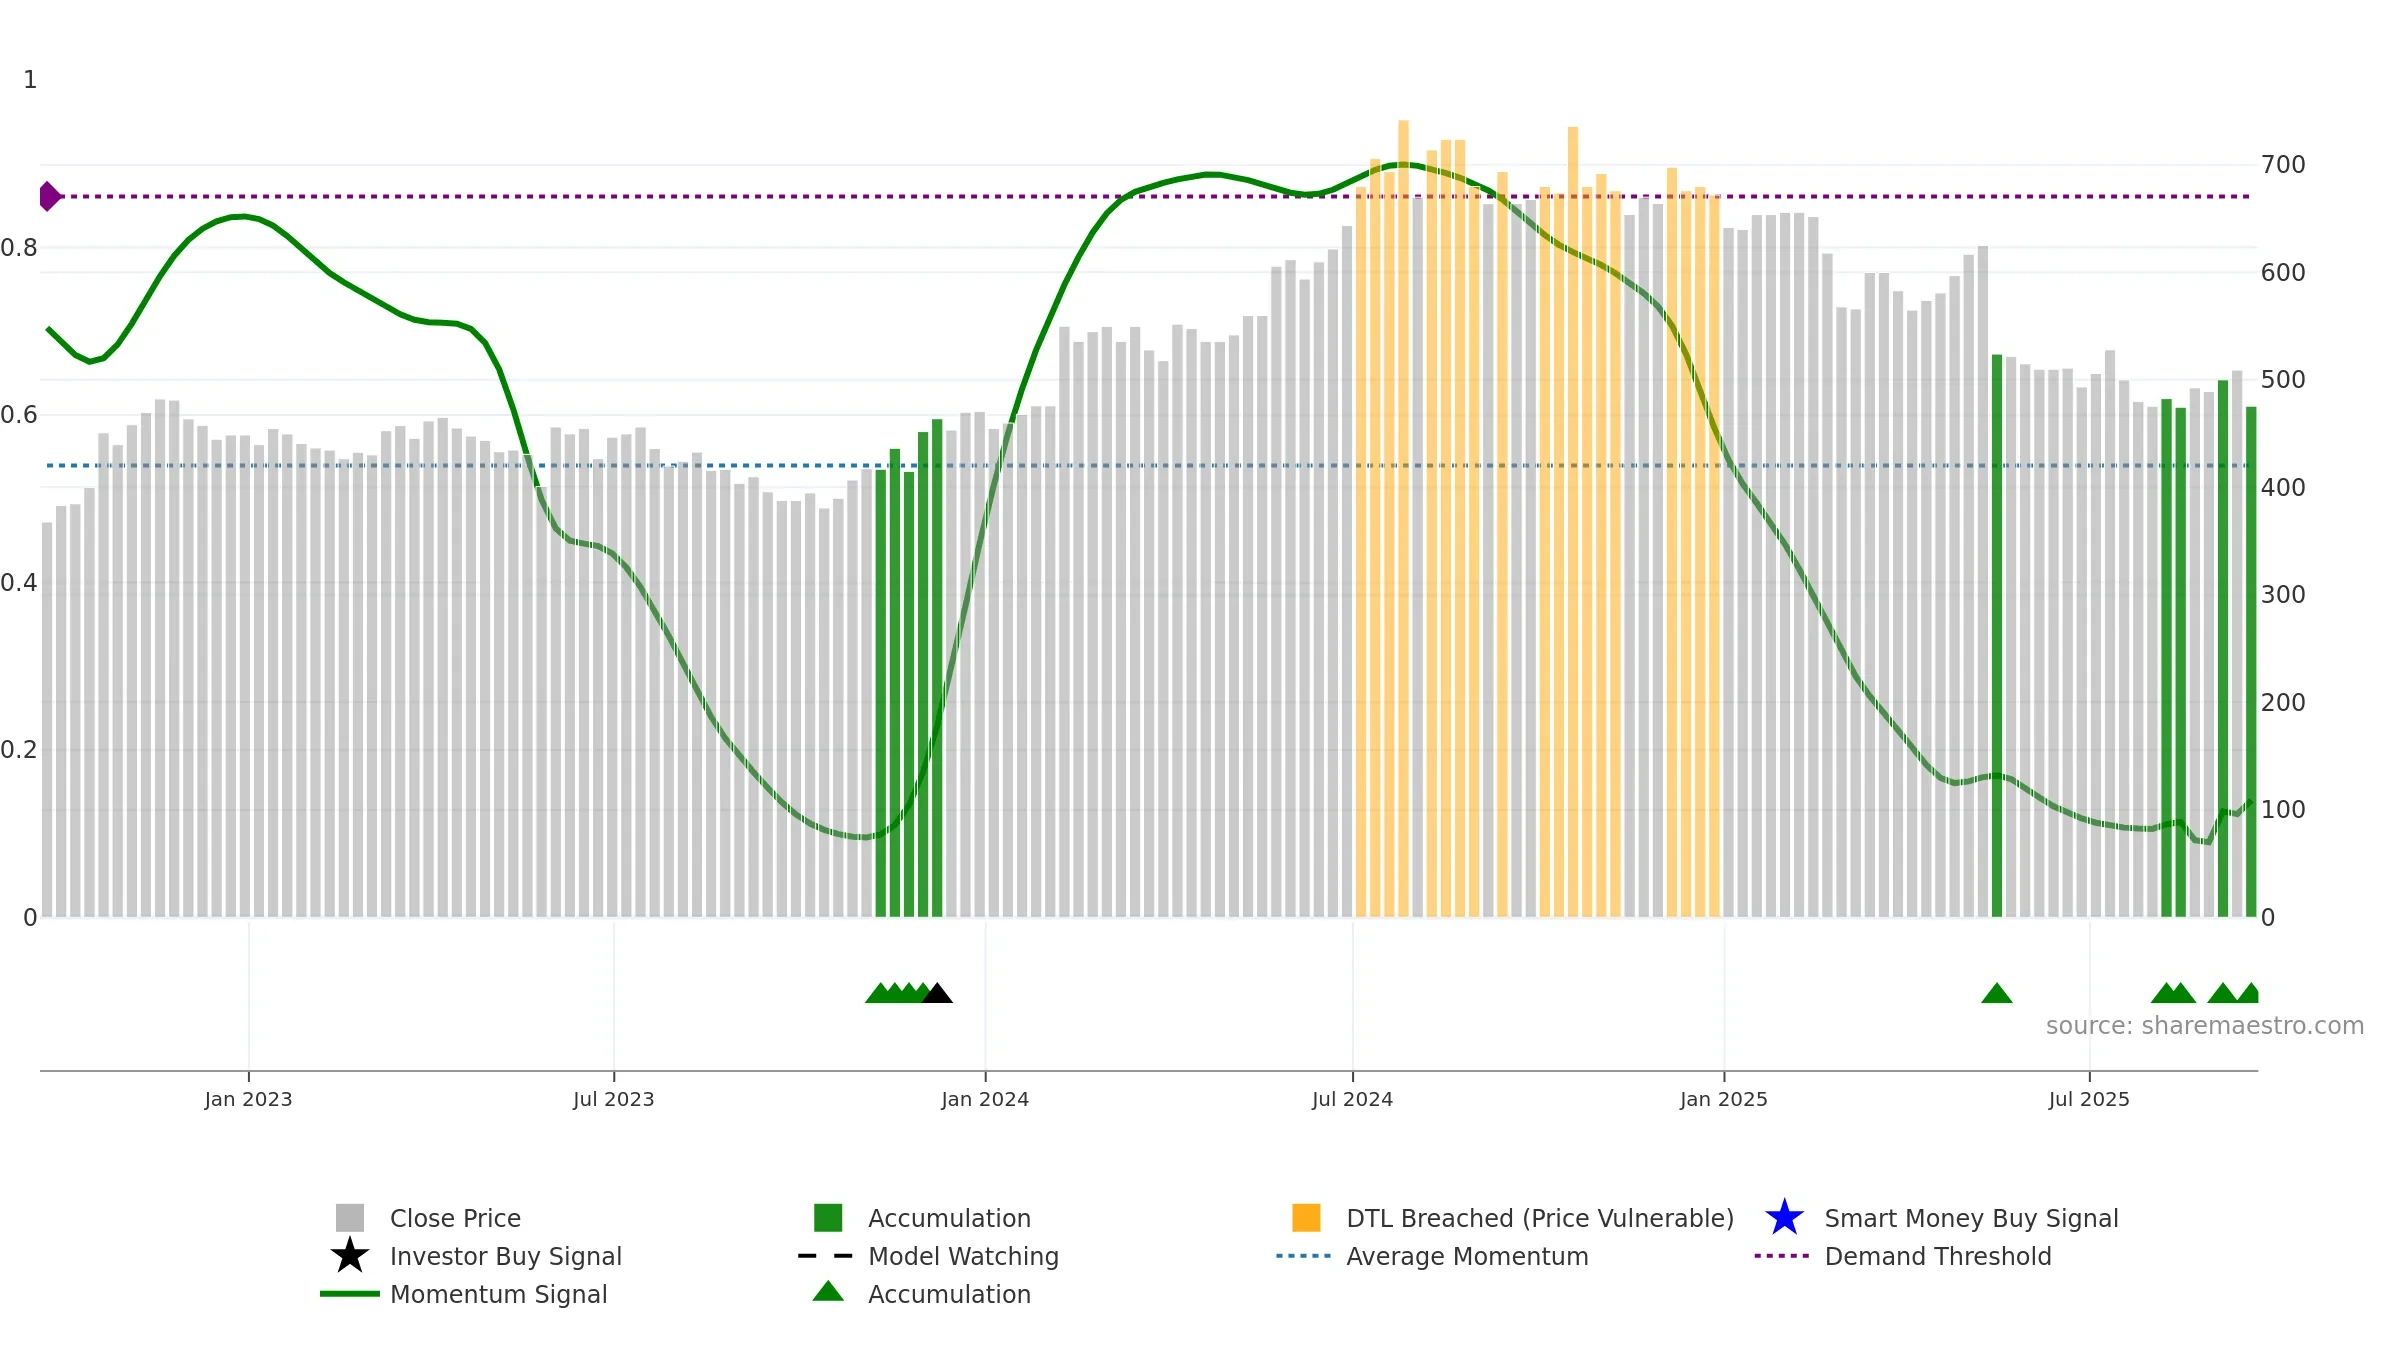
Task: Toggle the Momentum Signal legend entry
Action: pos(498,1294)
